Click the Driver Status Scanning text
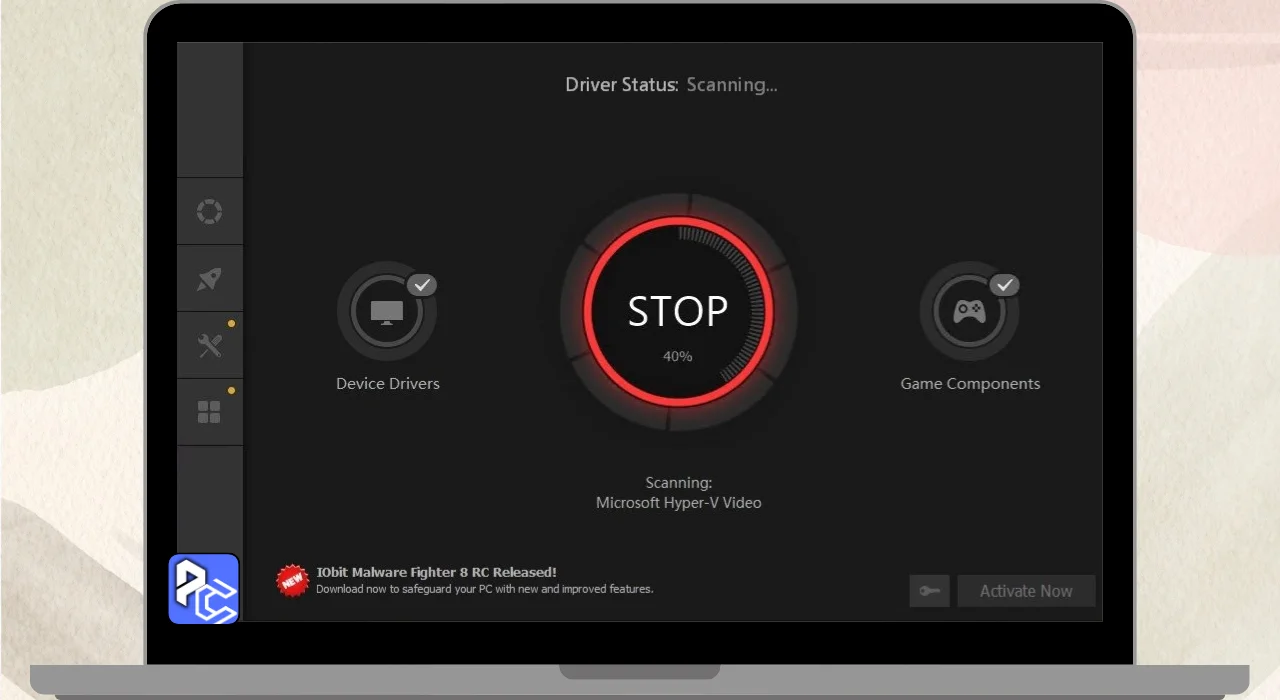Image resolution: width=1280 pixels, height=700 pixels. coord(672,85)
